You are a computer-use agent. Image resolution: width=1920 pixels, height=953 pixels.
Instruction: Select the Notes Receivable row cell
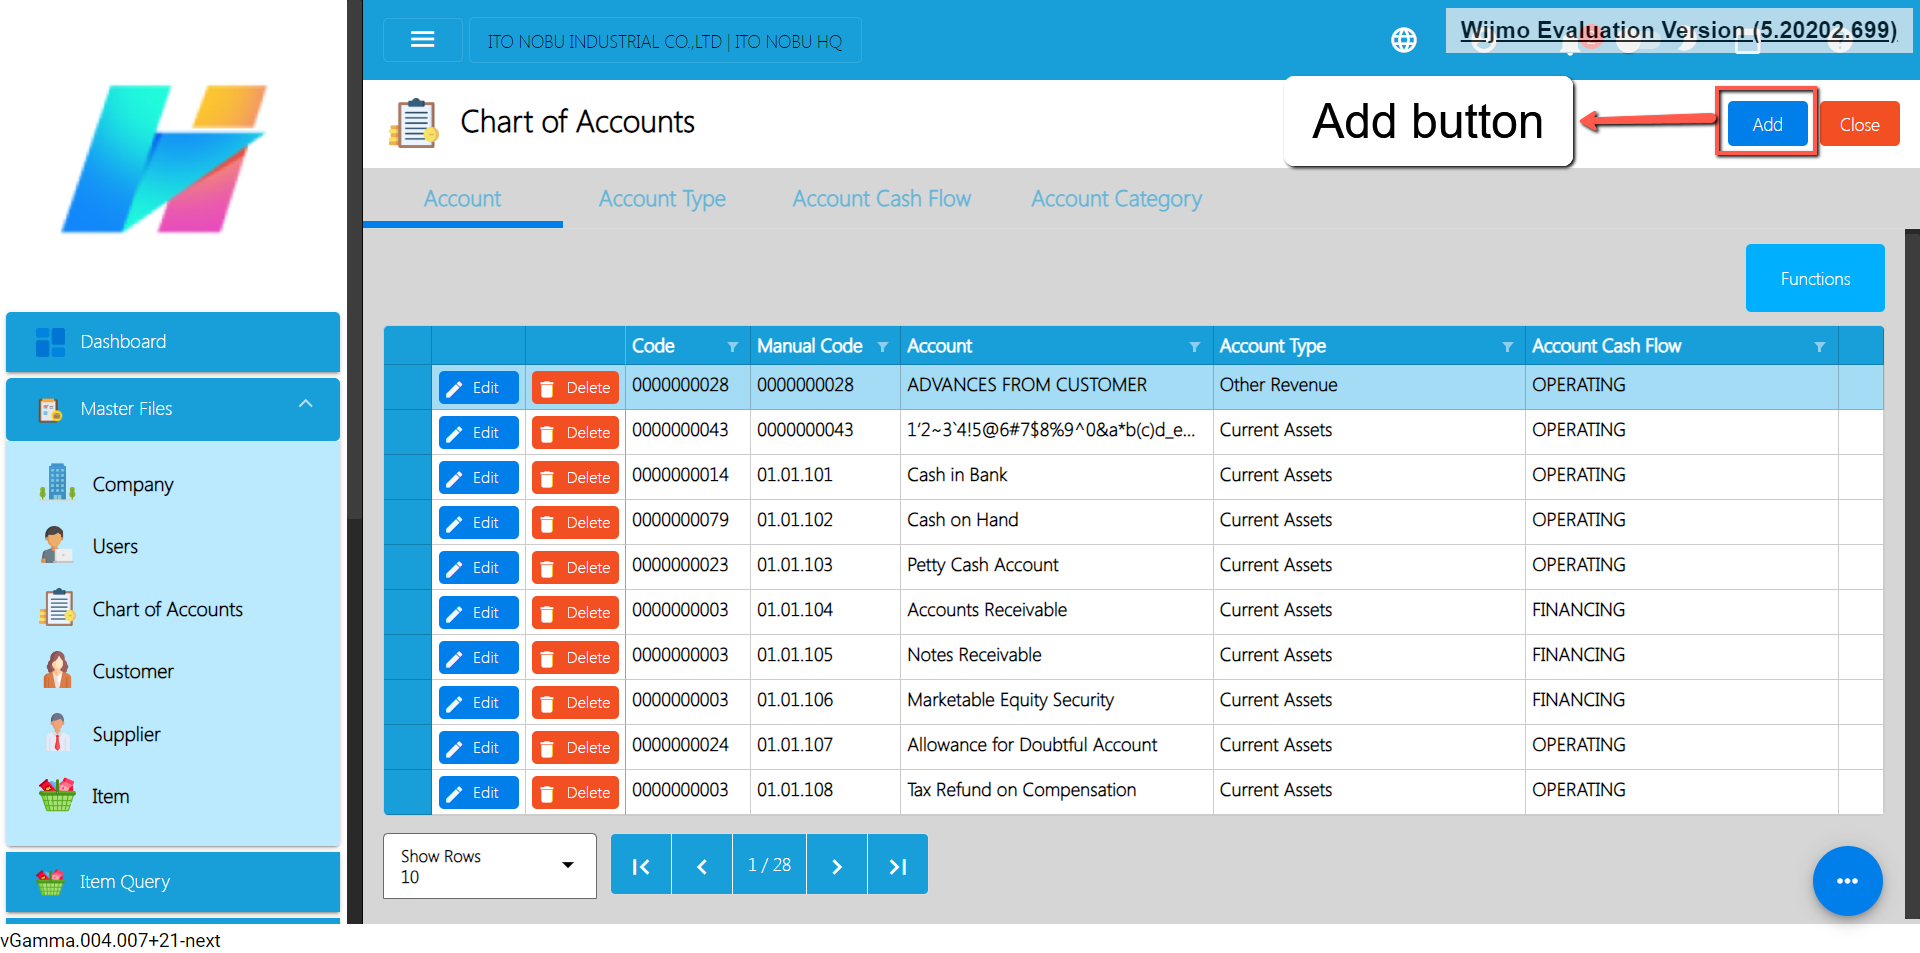(974, 655)
